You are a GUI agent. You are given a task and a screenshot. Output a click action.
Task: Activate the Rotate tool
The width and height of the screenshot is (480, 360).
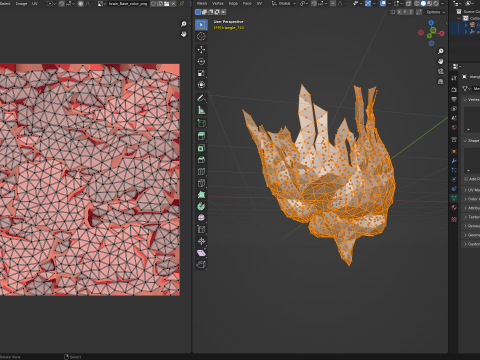coord(201,61)
